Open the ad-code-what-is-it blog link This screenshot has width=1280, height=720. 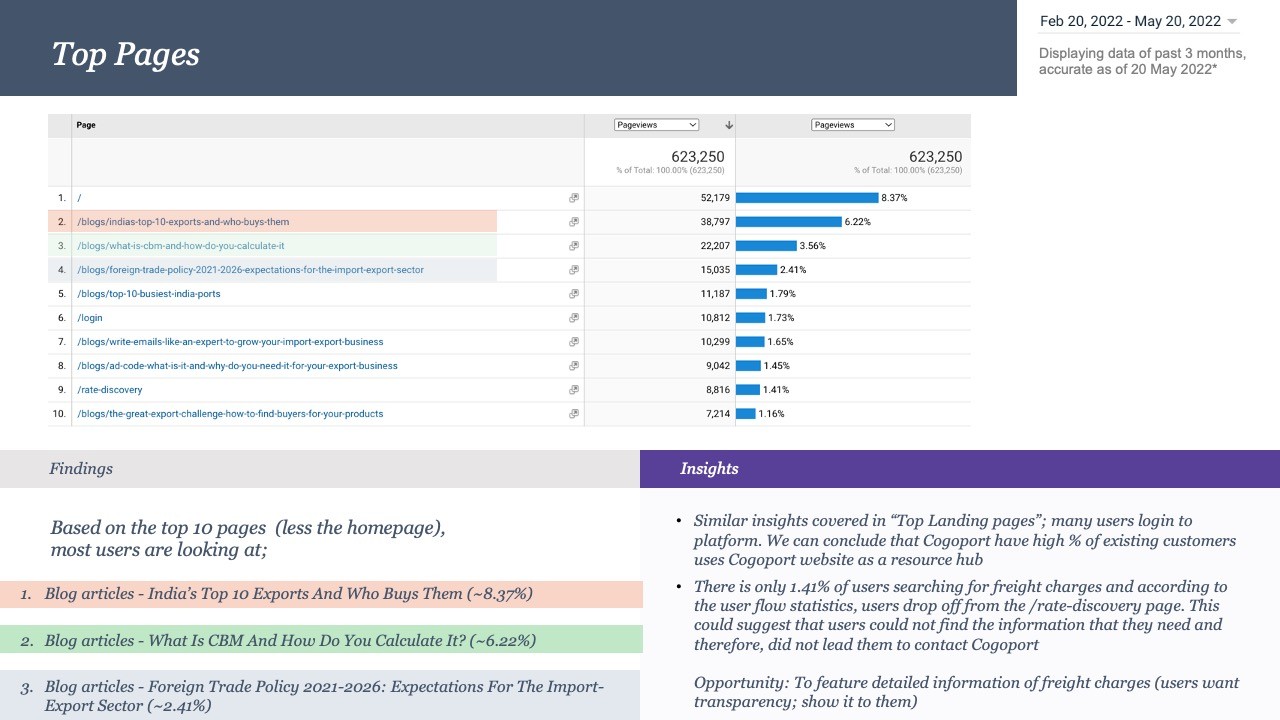pos(237,366)
